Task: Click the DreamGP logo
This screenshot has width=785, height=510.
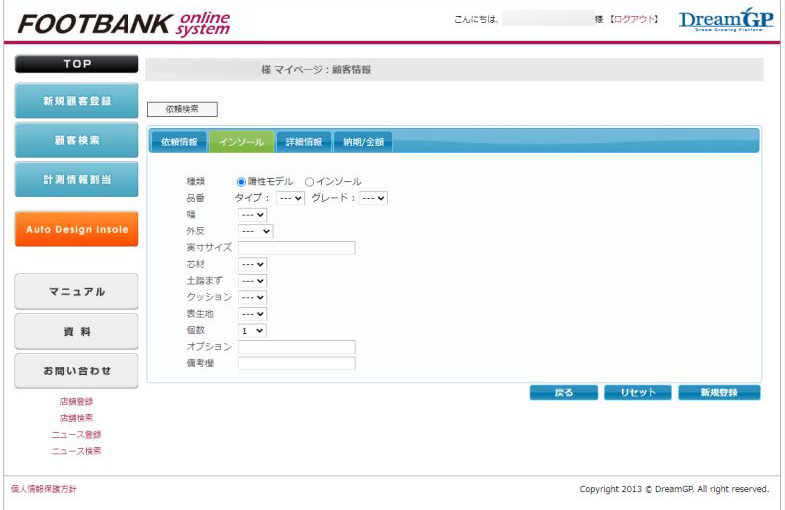Action: (726, 20)
